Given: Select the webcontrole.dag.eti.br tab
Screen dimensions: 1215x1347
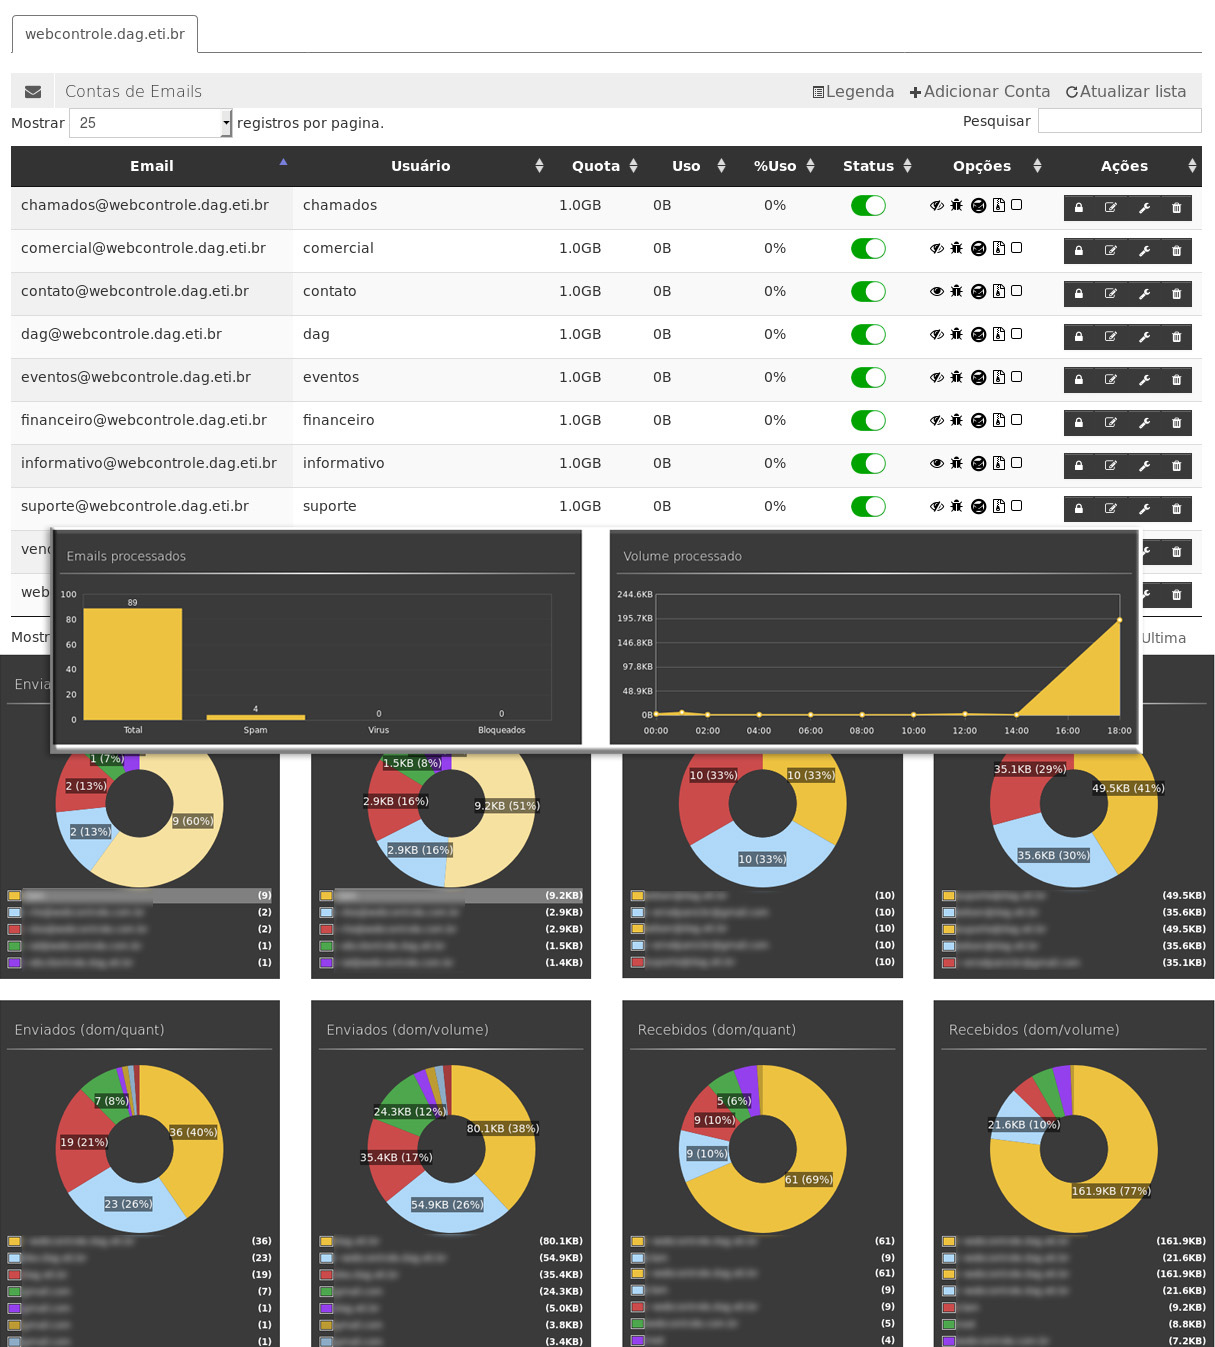Looking at the screenshot, I should pyautogui.click(x=105, y=34).
